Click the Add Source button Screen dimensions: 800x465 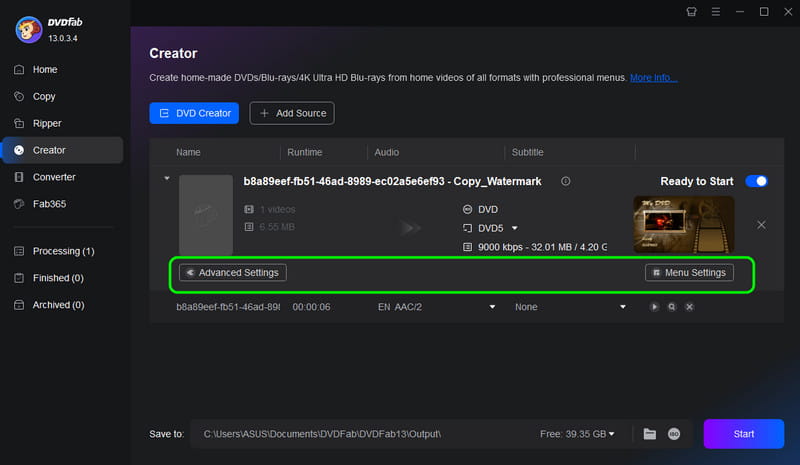coord(292,113)
